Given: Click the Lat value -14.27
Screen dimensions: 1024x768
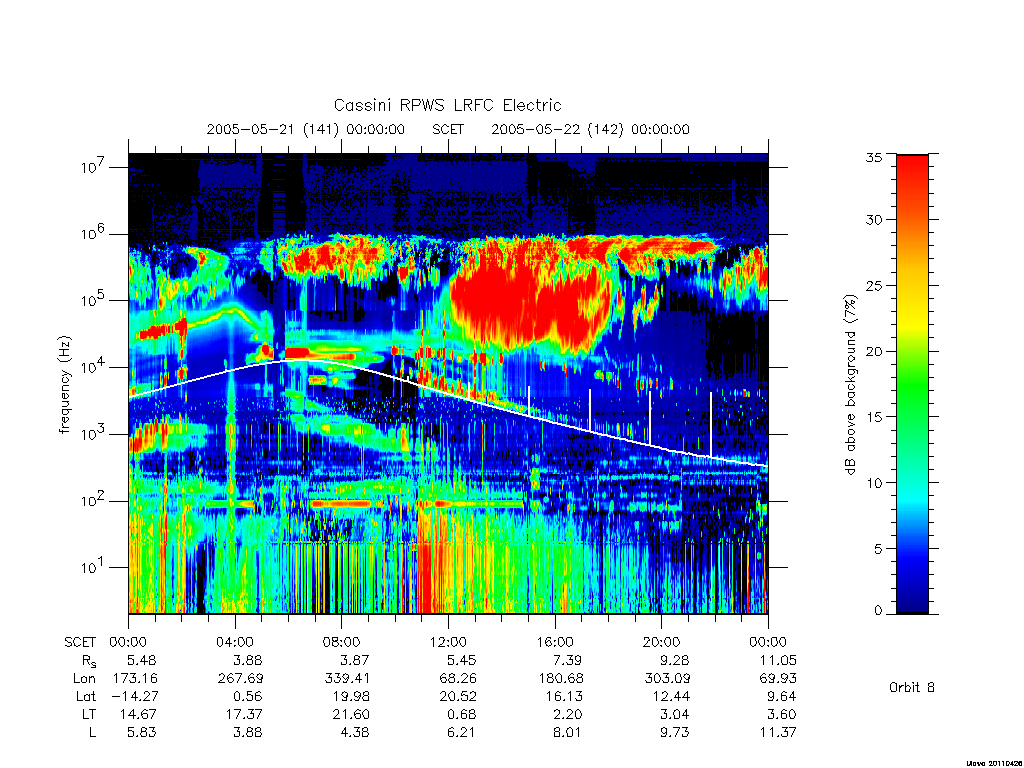Looking at the screenshot, I should pos(134,696).
